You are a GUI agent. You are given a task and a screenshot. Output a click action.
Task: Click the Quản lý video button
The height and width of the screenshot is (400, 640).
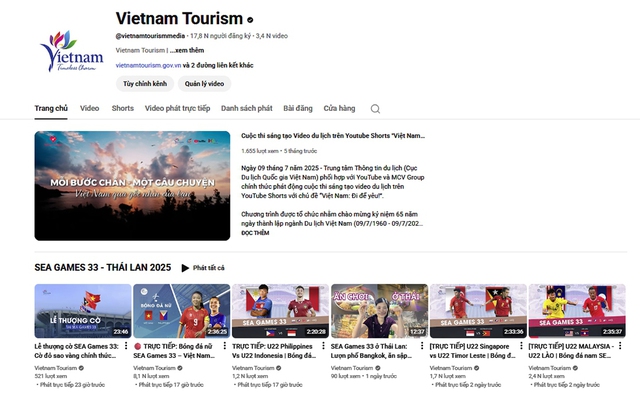pos(204,84)
